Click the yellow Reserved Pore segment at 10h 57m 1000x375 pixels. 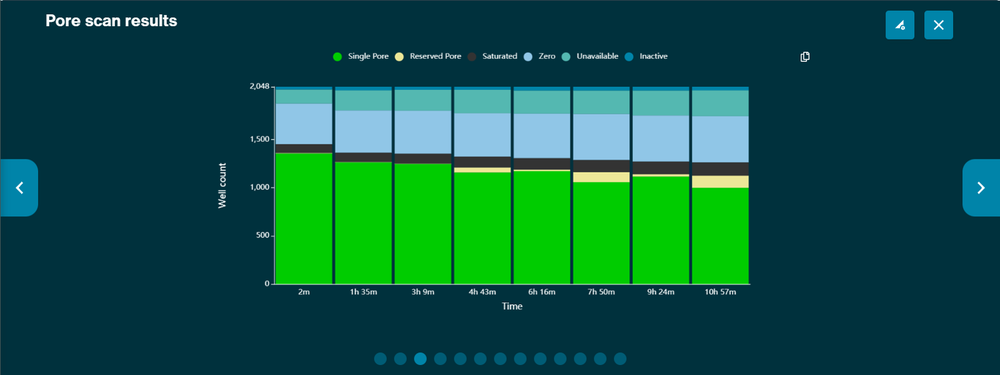[x=720, y=182]
